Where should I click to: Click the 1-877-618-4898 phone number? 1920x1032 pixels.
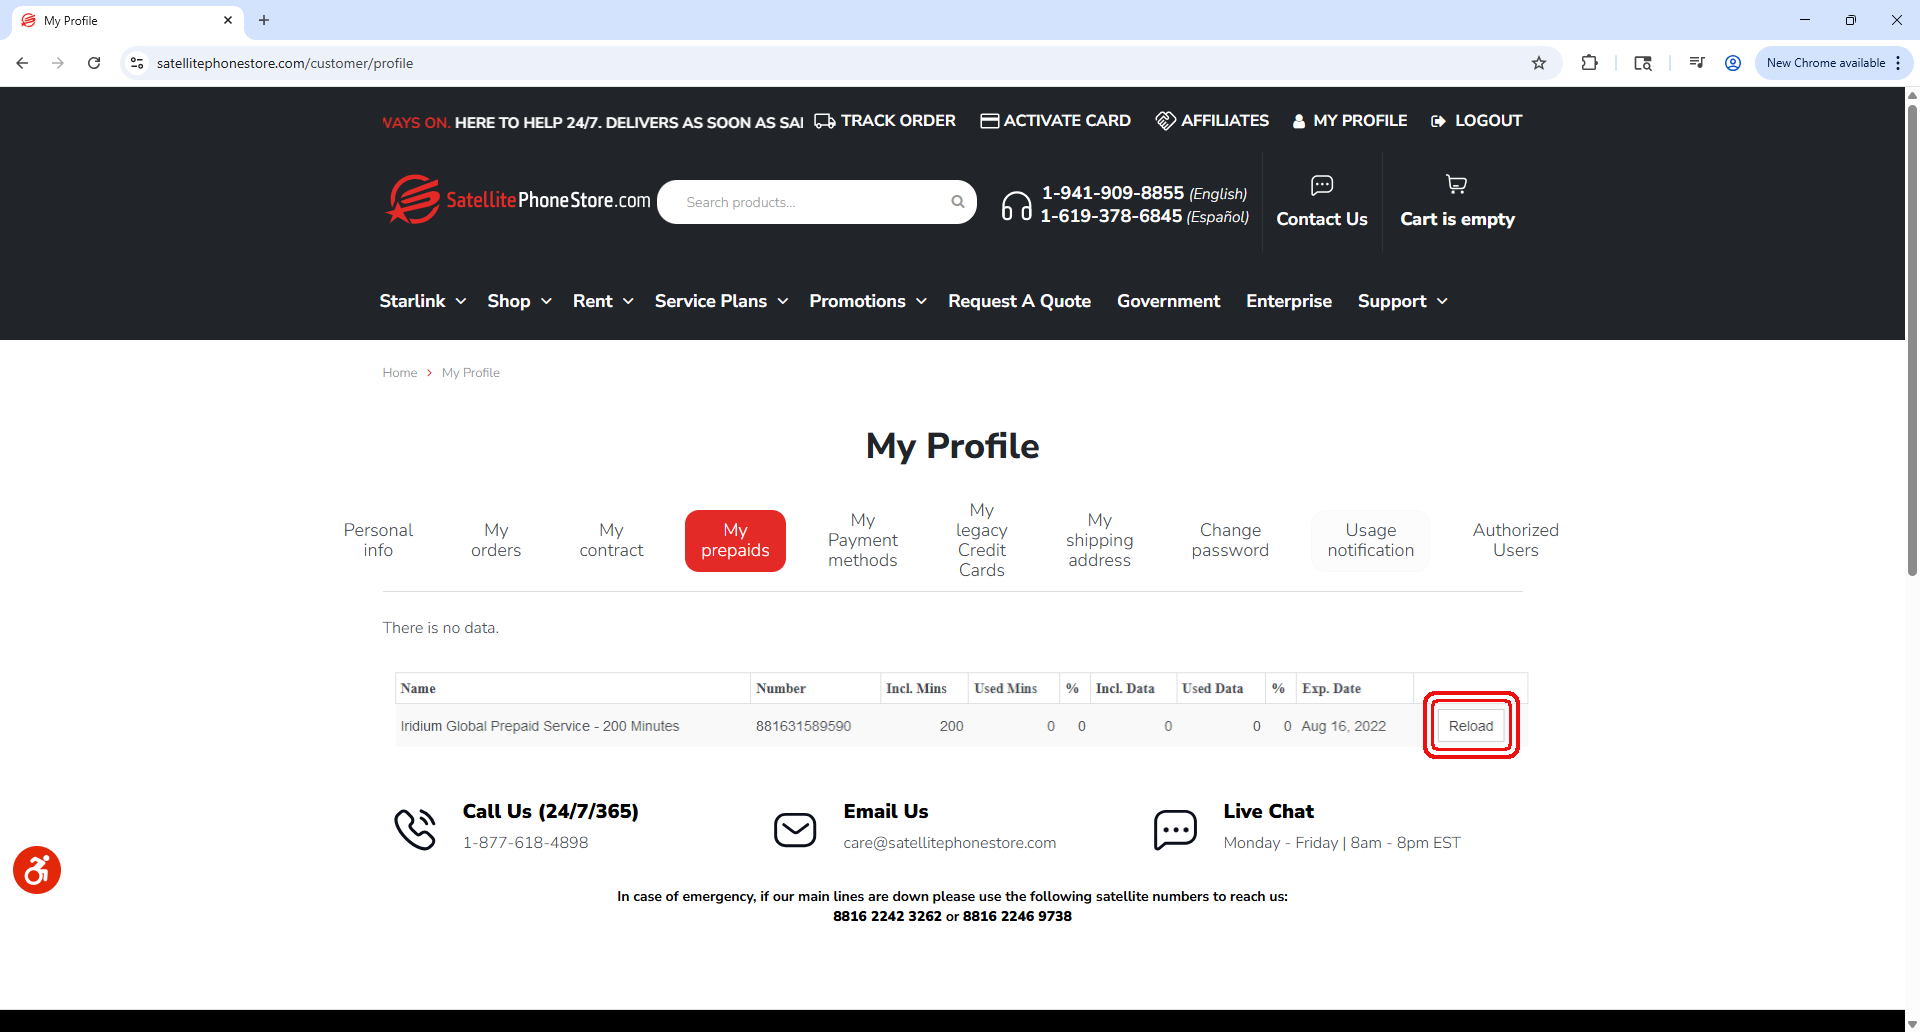pyautogui.click(x=525, y=843)
